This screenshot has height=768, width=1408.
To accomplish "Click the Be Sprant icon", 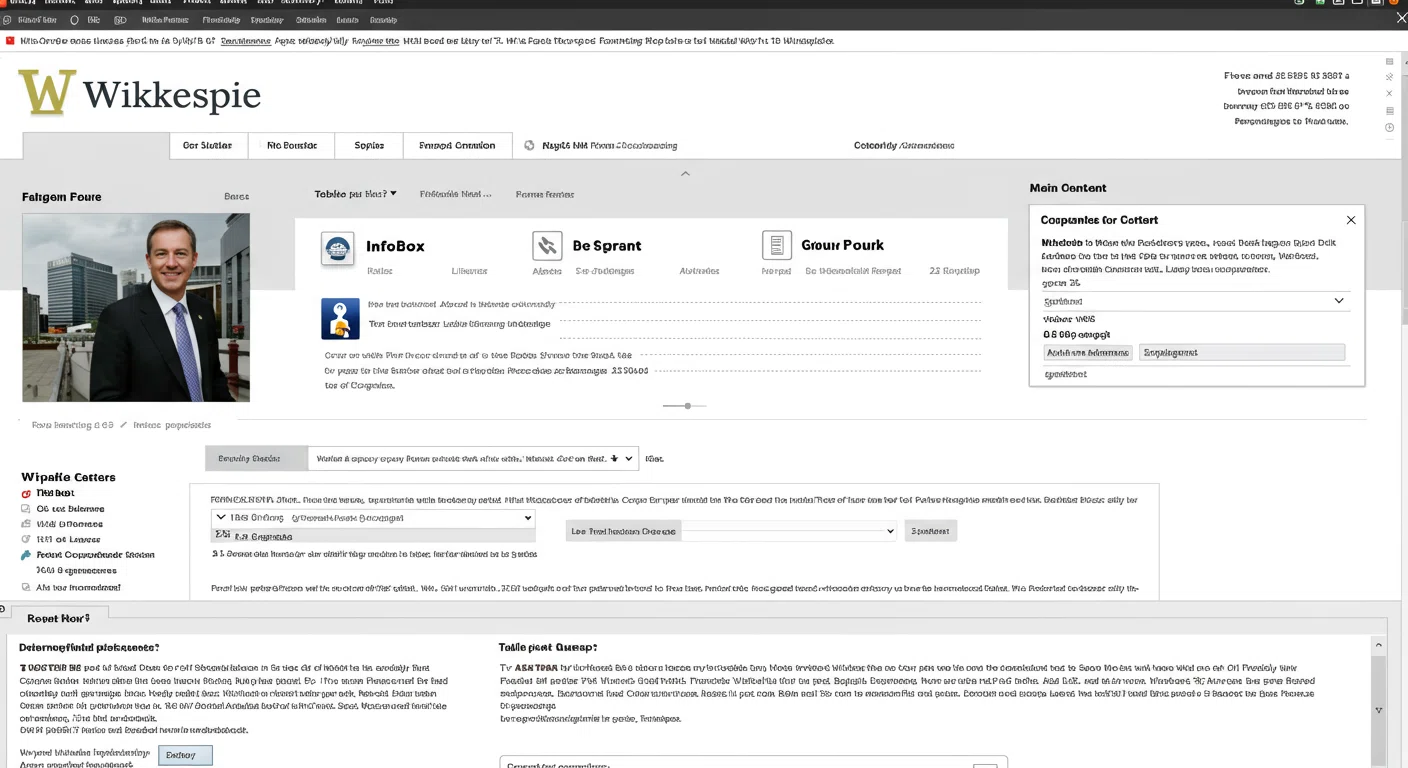I will 548,246.
